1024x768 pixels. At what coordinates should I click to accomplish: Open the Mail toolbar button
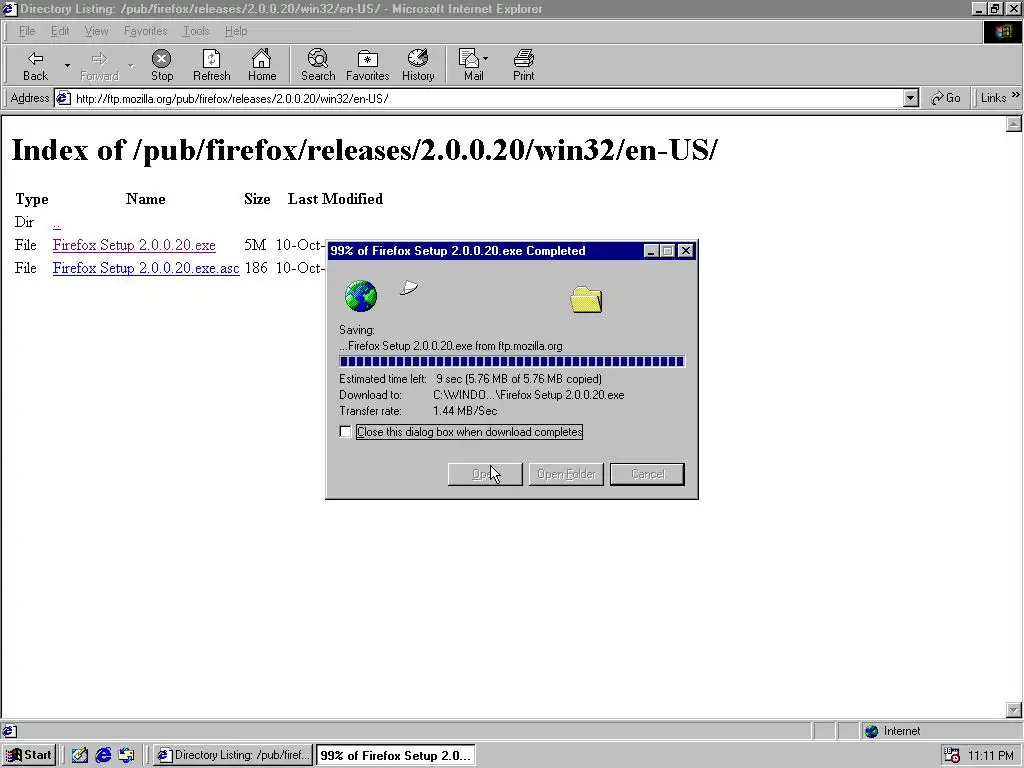pyautogui.click(x=473, y=65)
